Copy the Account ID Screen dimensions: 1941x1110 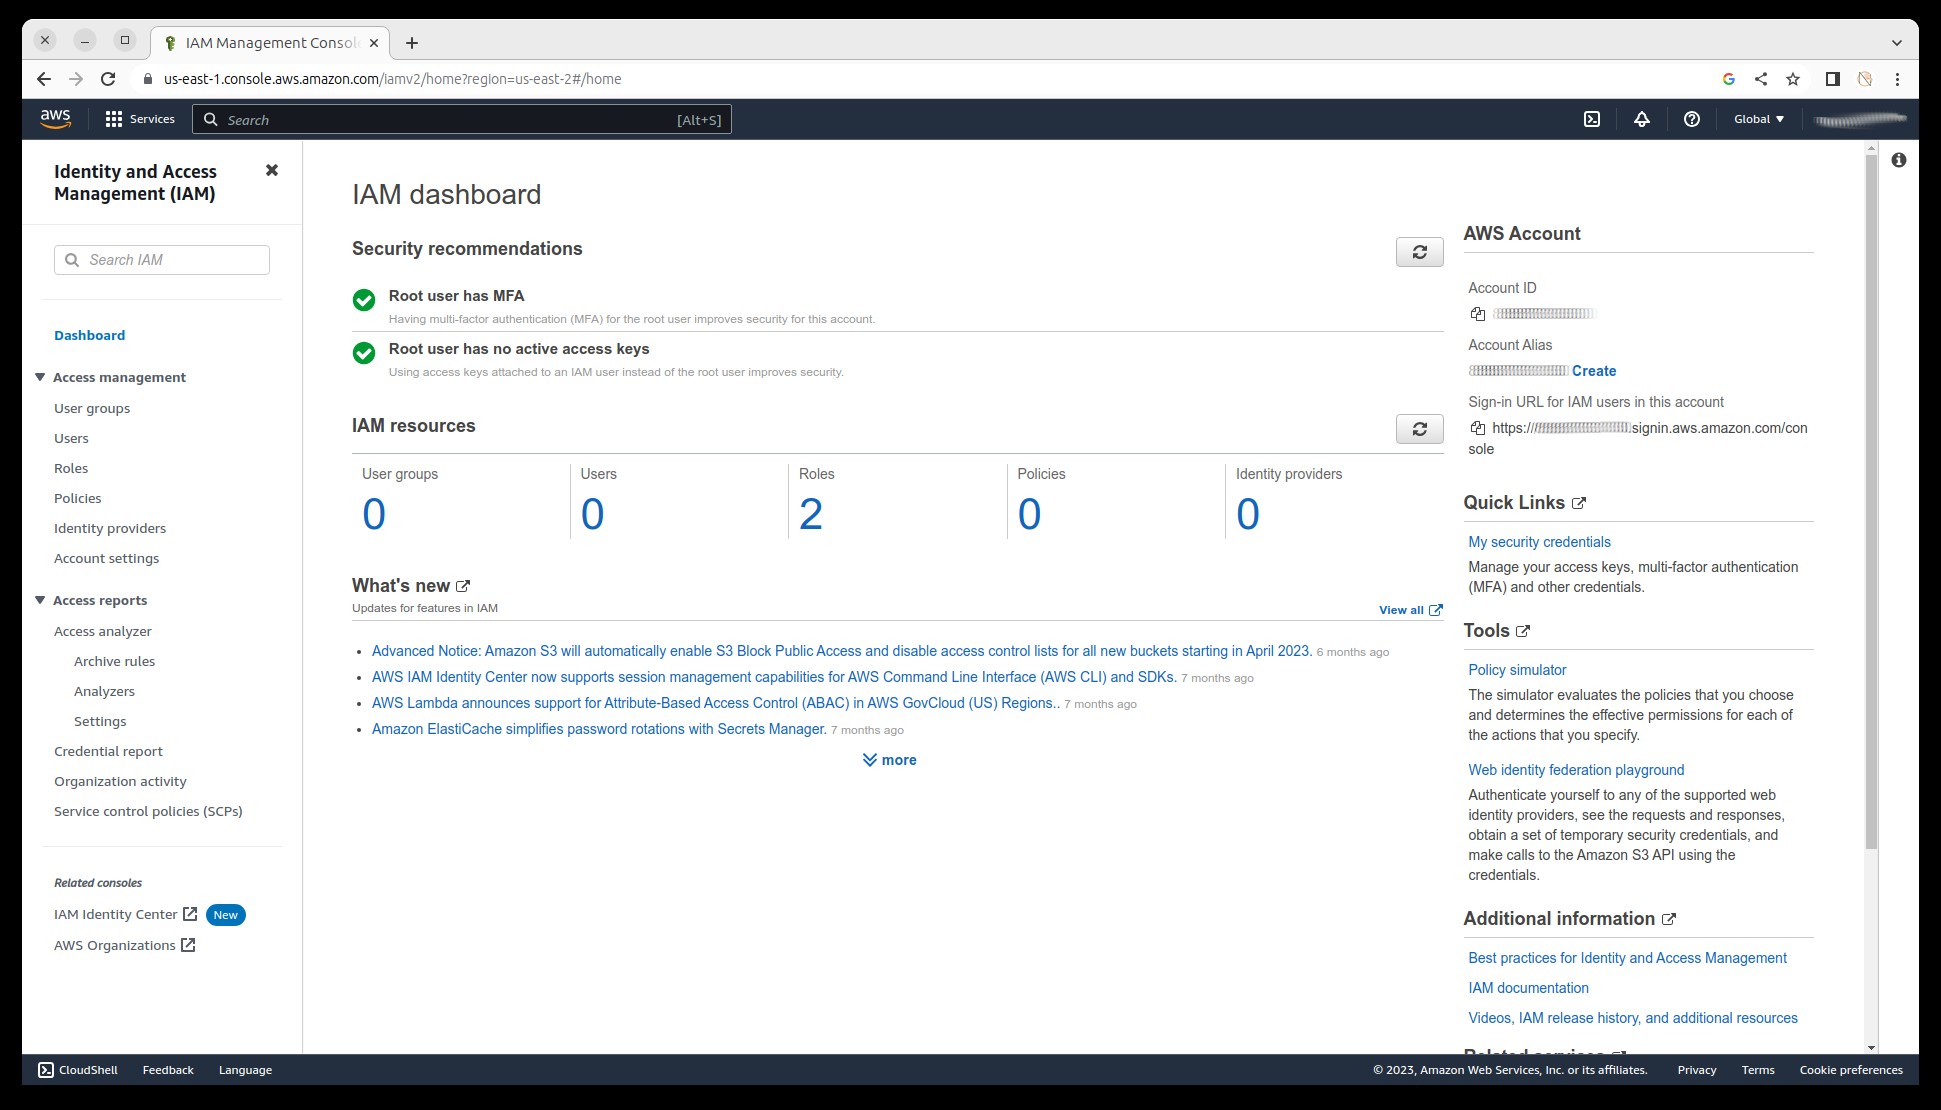click(x=1478, y=314)
